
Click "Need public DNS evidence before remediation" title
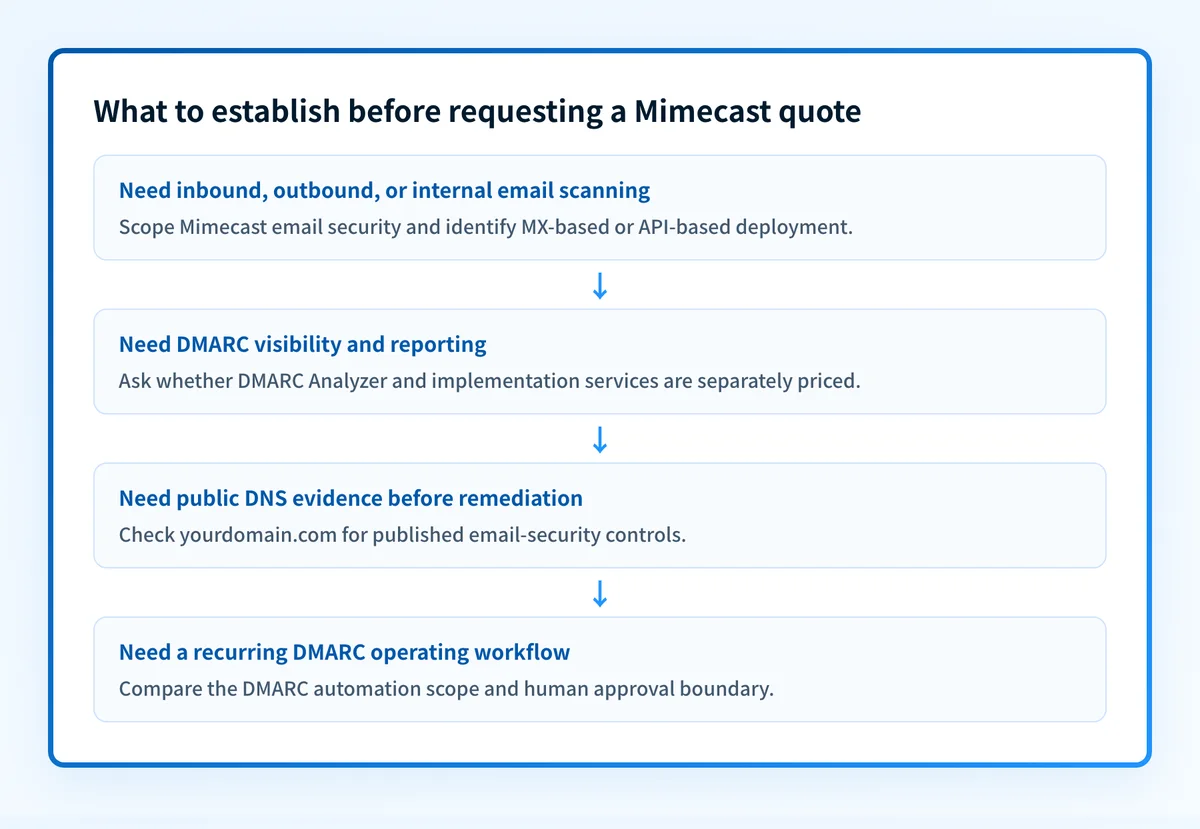click(x=351, y=498)
